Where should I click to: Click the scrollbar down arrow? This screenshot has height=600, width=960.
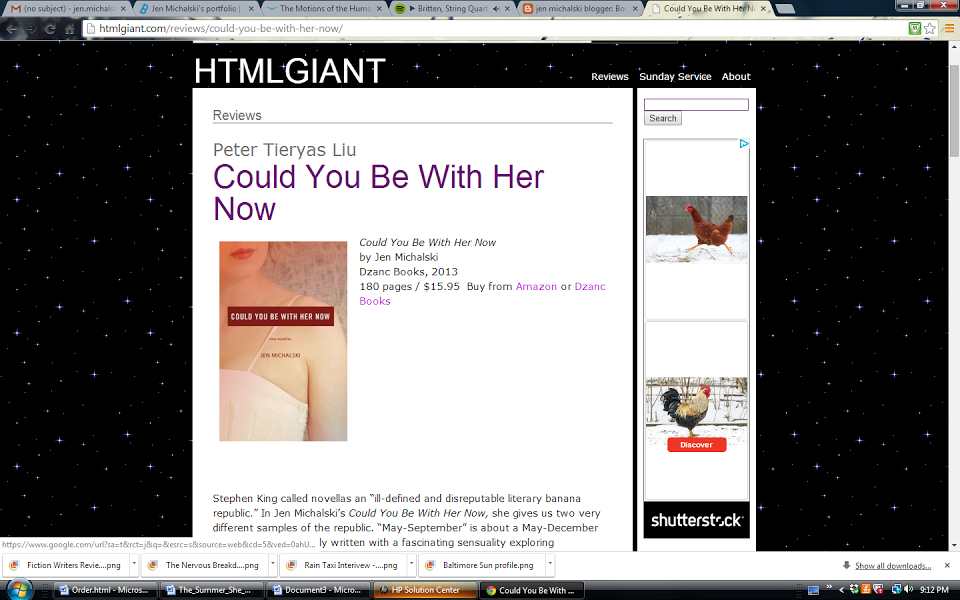[x=954, y=545]
